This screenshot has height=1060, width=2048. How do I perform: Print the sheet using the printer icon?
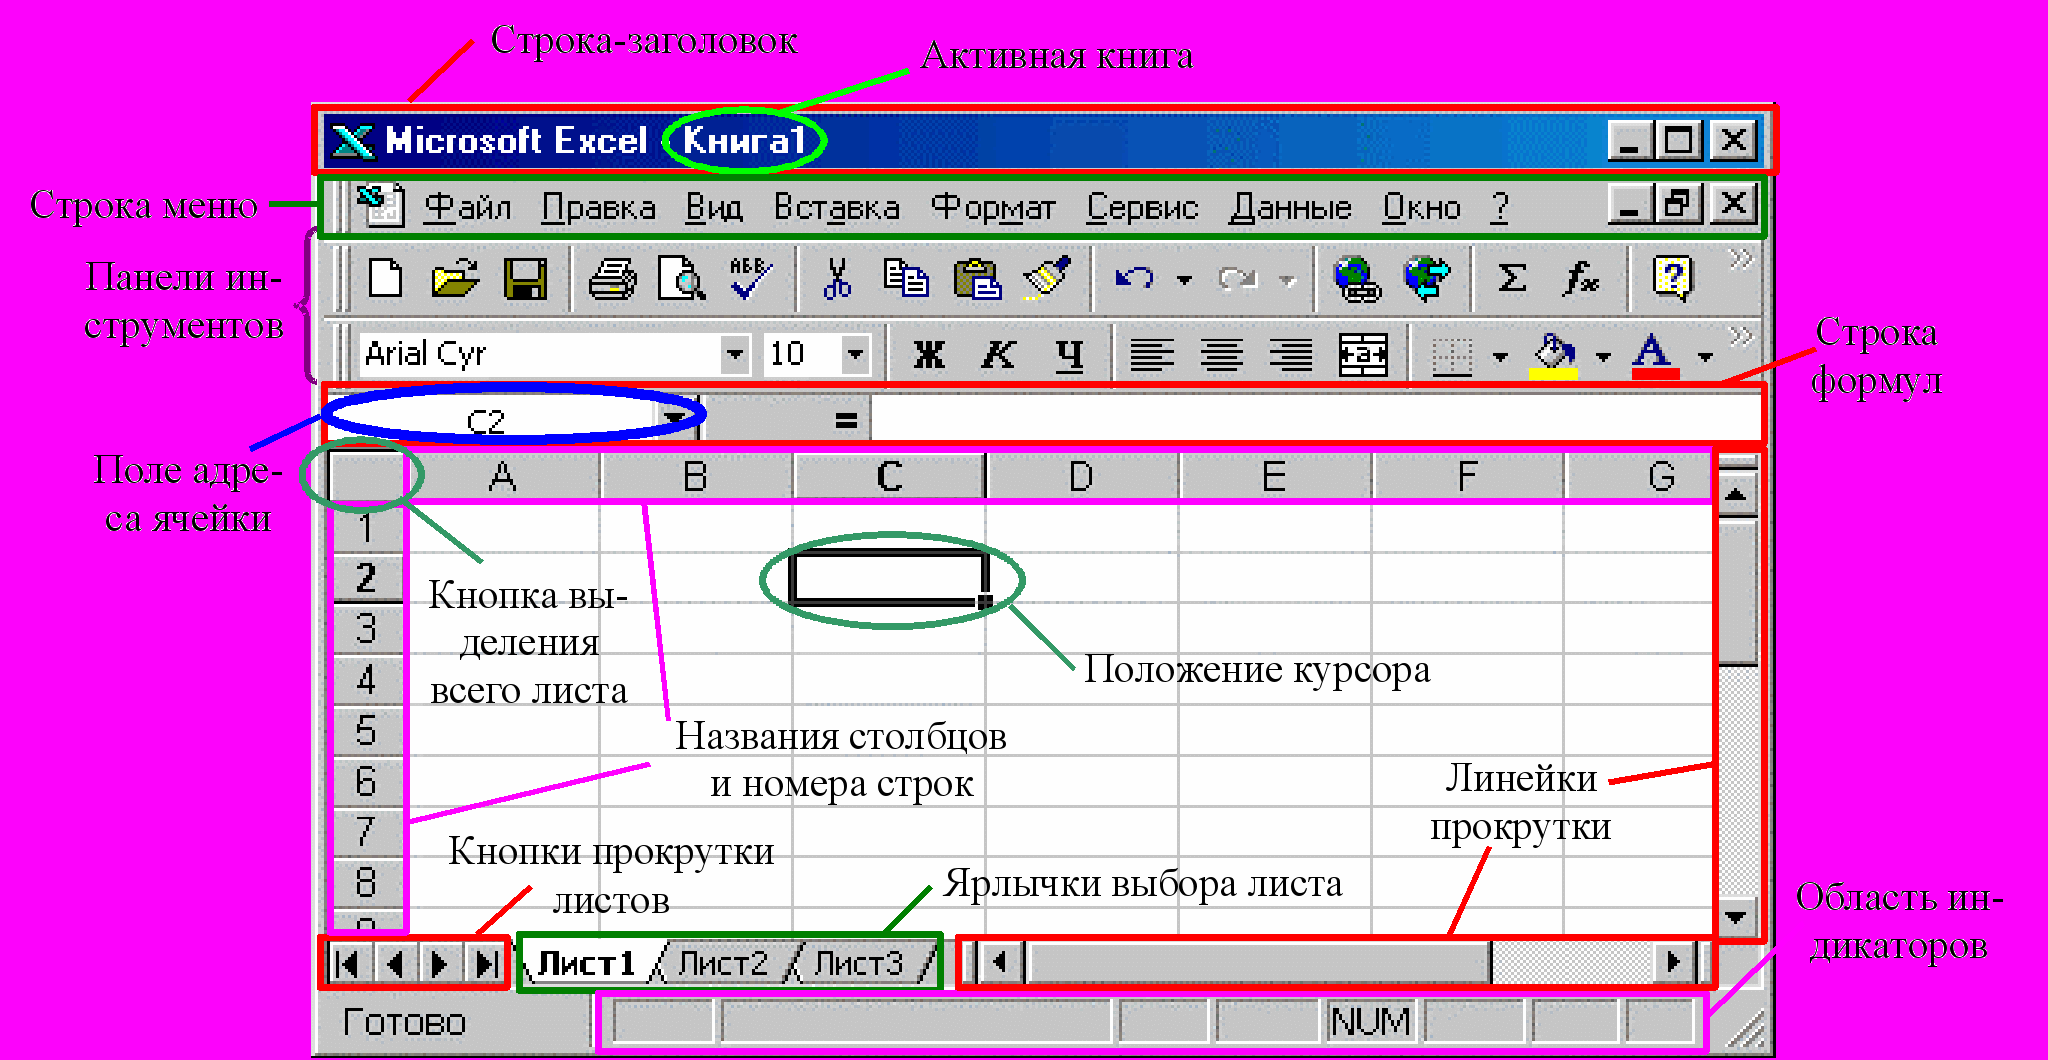pos(612,279)
